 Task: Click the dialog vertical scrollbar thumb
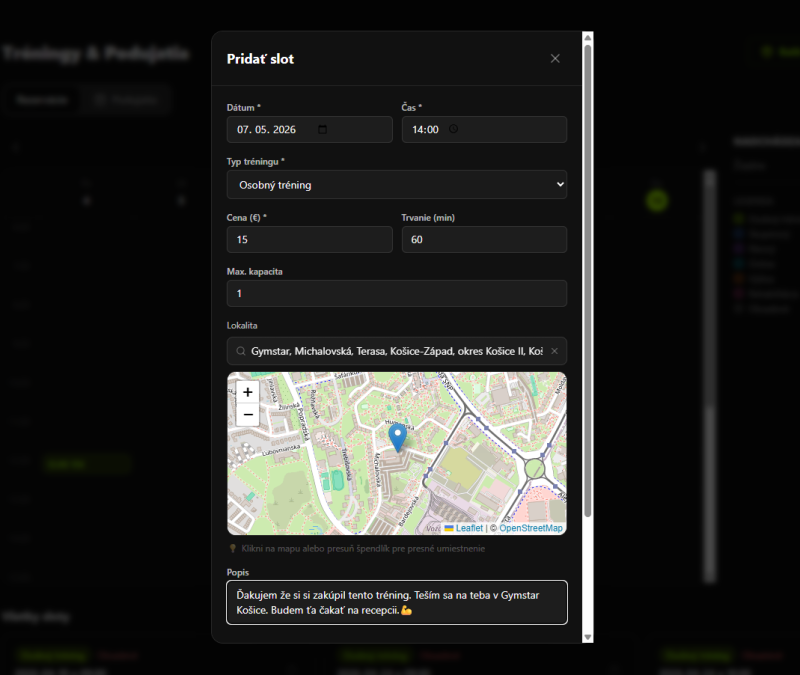pos(588,281)
